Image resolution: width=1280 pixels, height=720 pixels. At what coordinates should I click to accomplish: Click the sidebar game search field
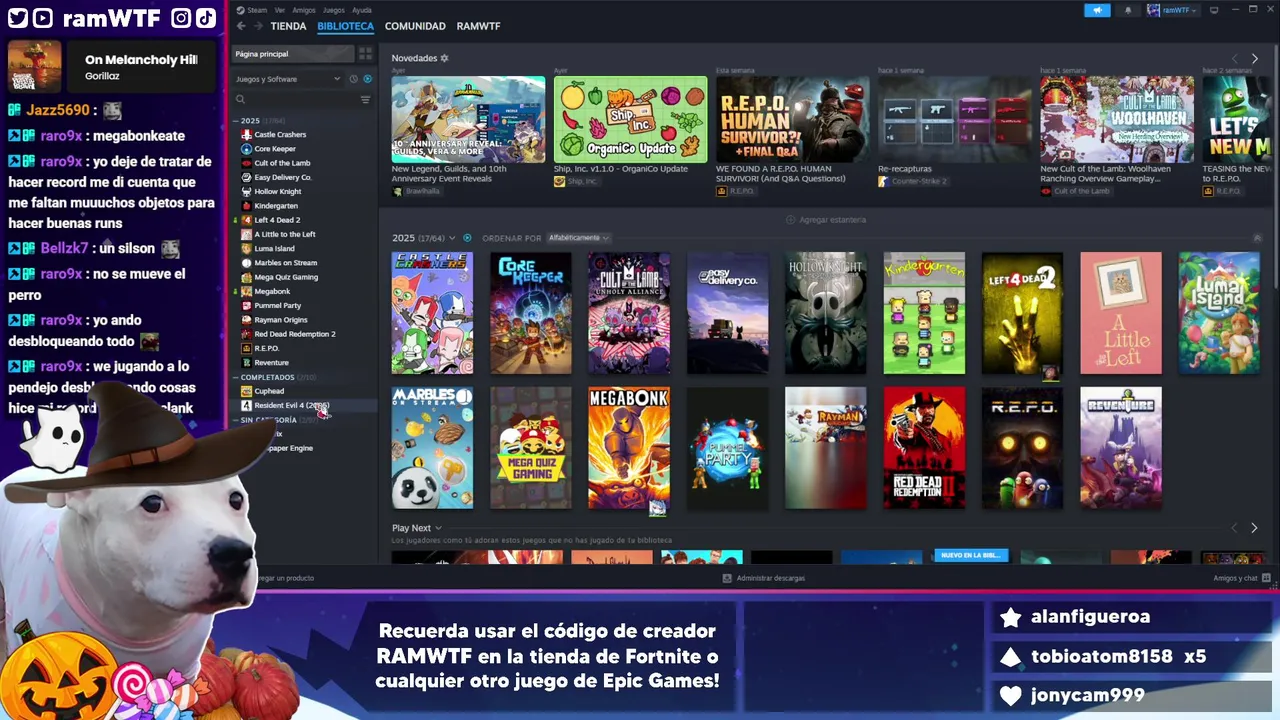302,99
